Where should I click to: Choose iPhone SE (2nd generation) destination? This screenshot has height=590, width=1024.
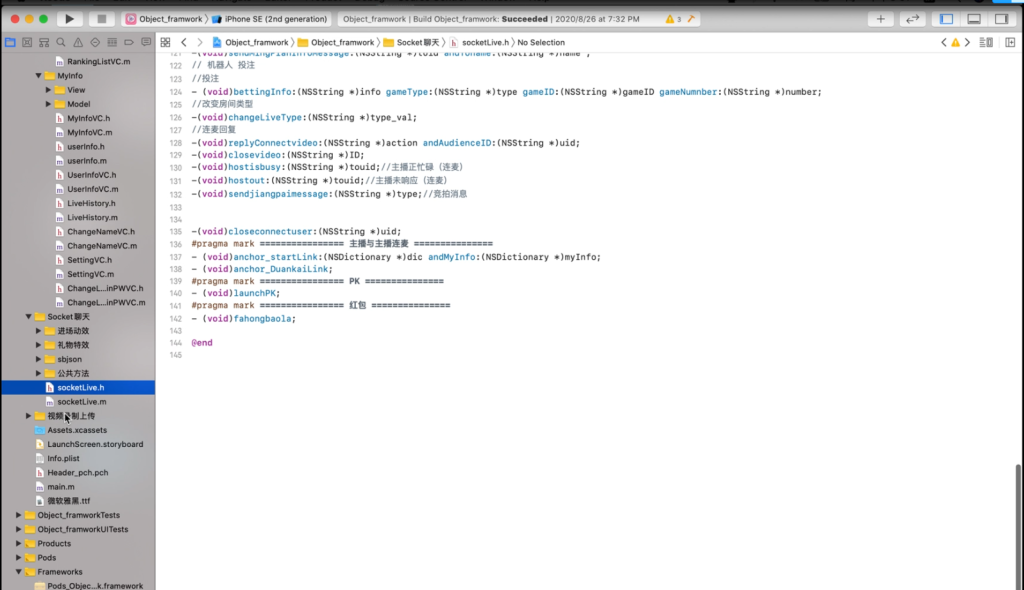point(269,19)
